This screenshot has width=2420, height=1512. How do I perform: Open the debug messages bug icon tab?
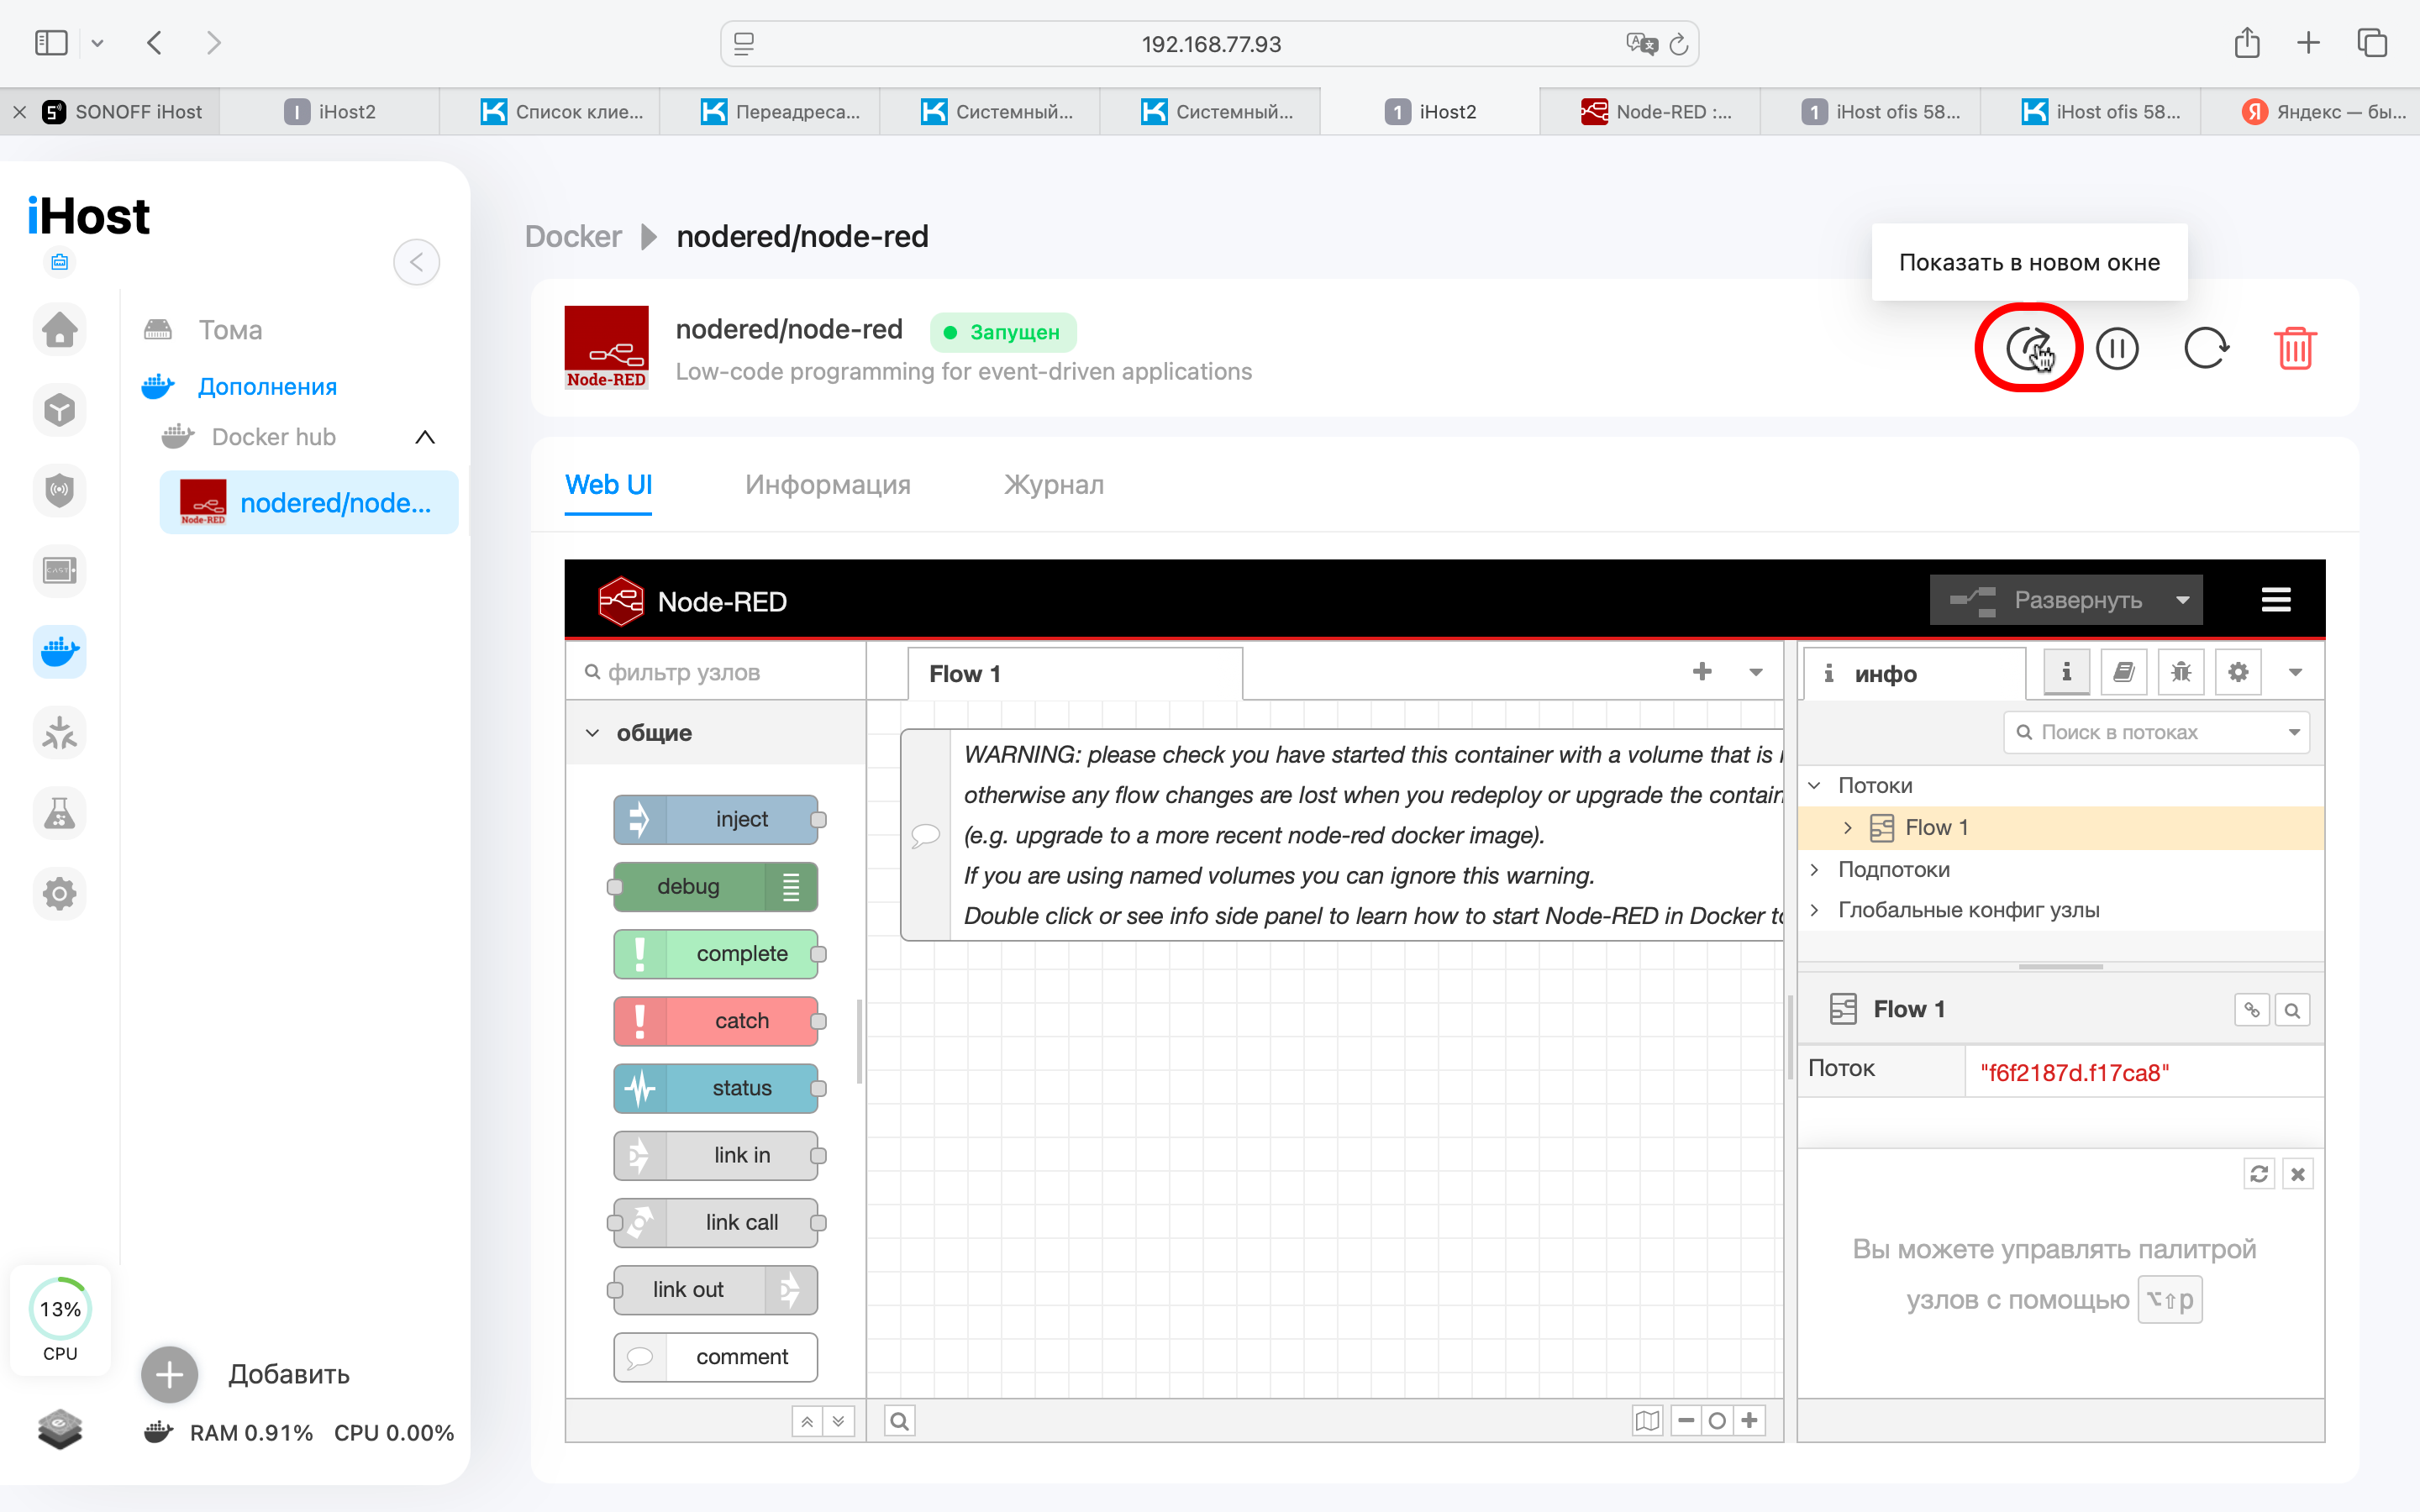tap(2181, 672)
